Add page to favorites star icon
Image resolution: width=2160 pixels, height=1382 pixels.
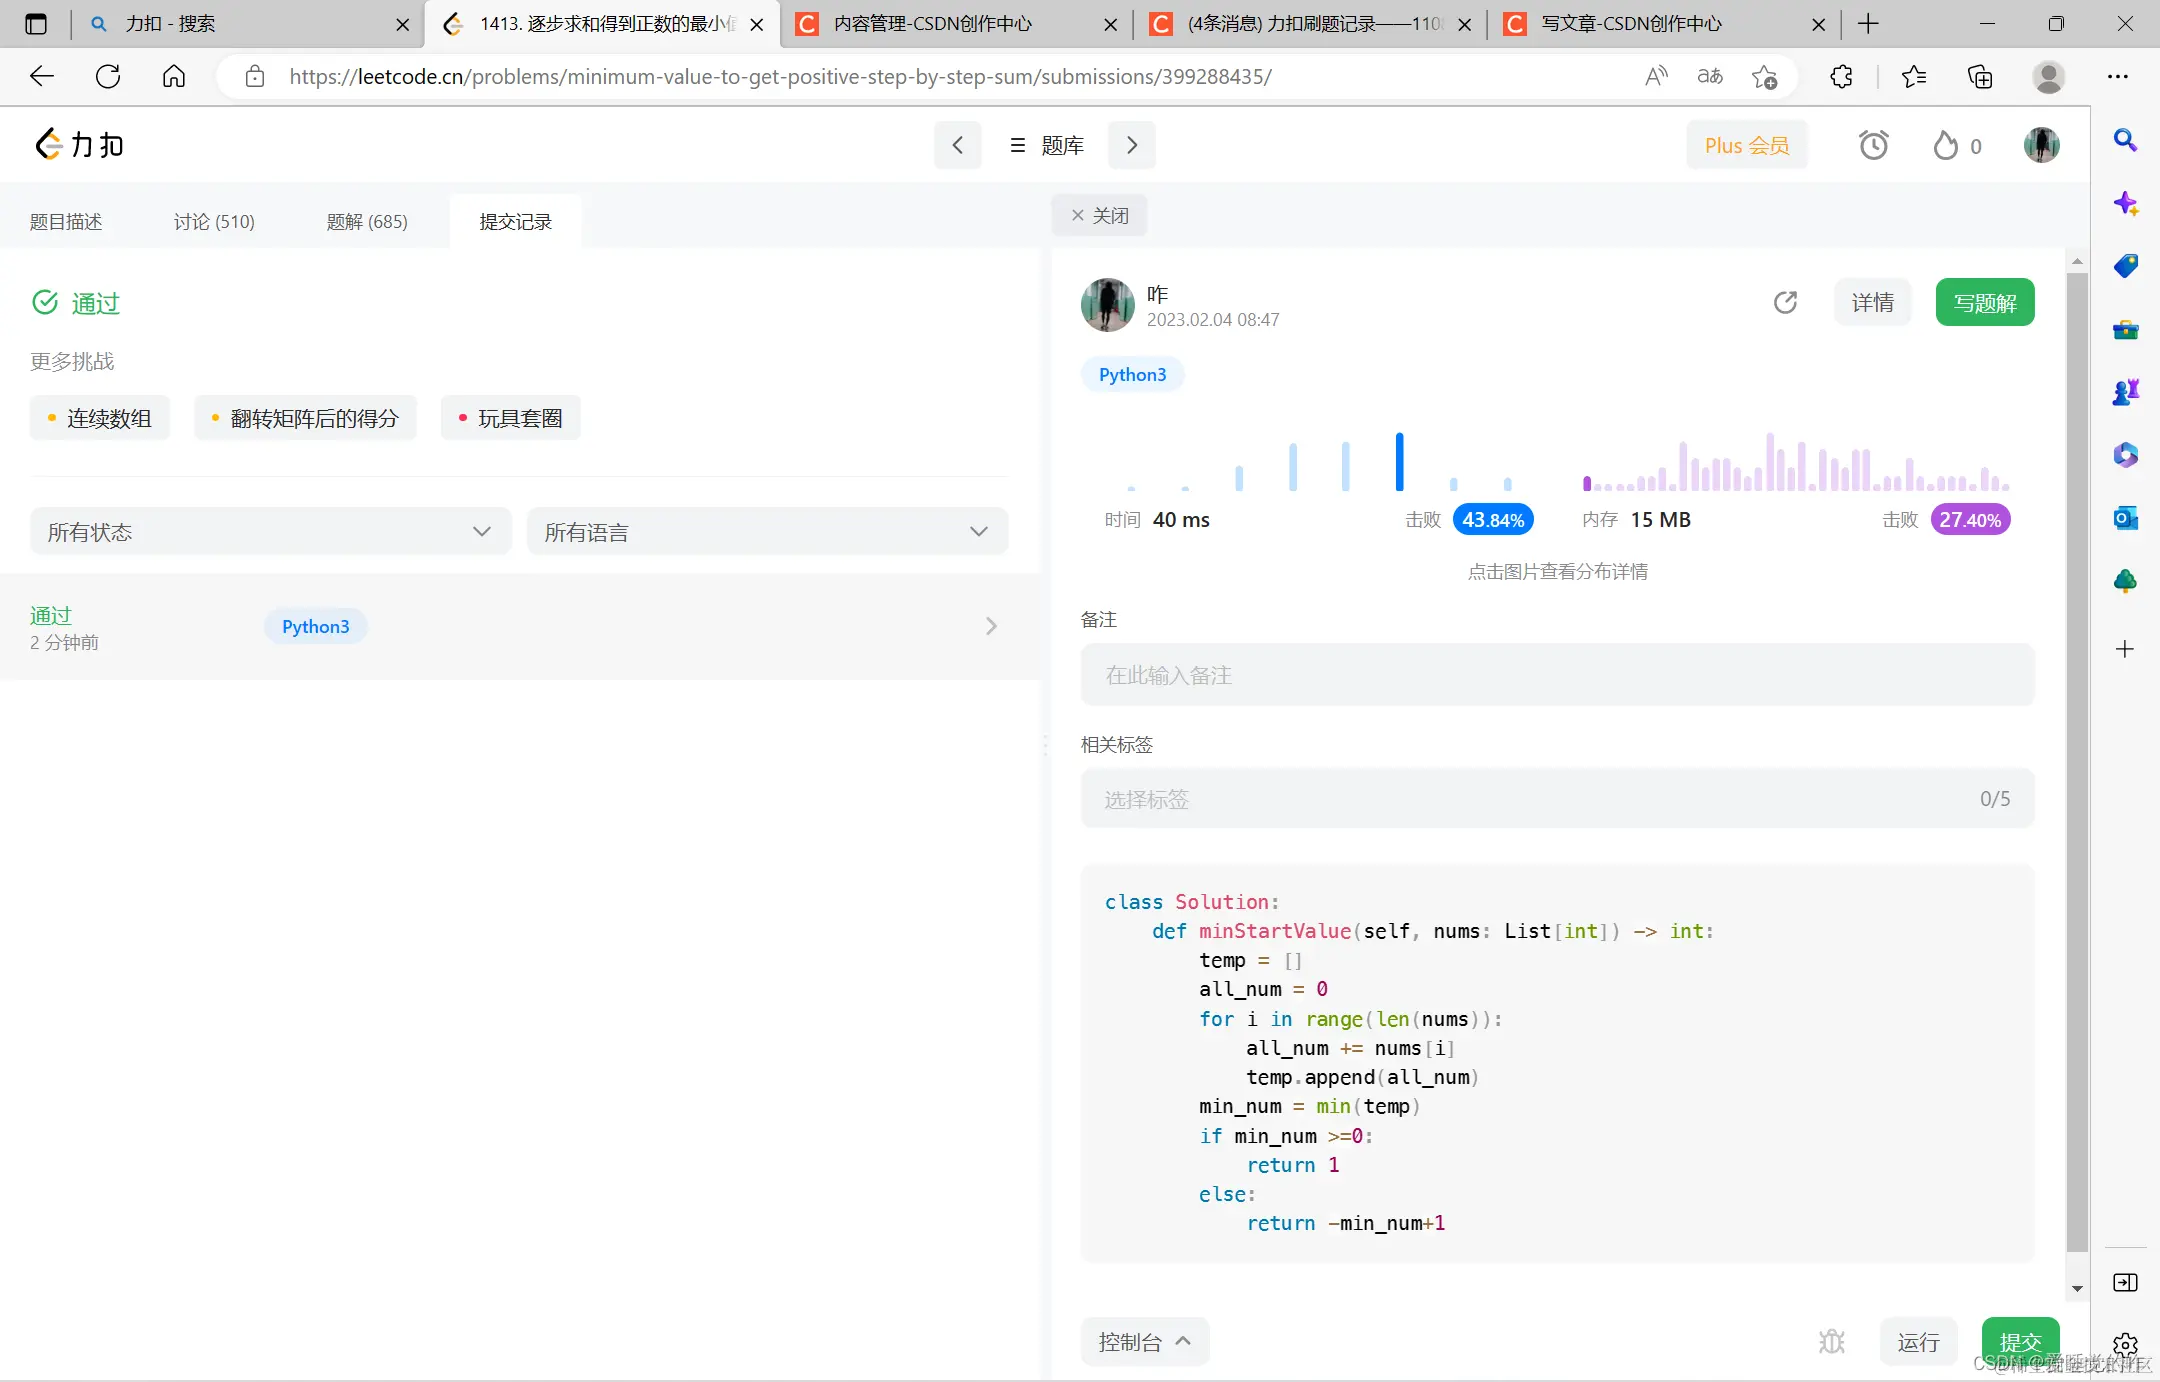click(1764, 77)
